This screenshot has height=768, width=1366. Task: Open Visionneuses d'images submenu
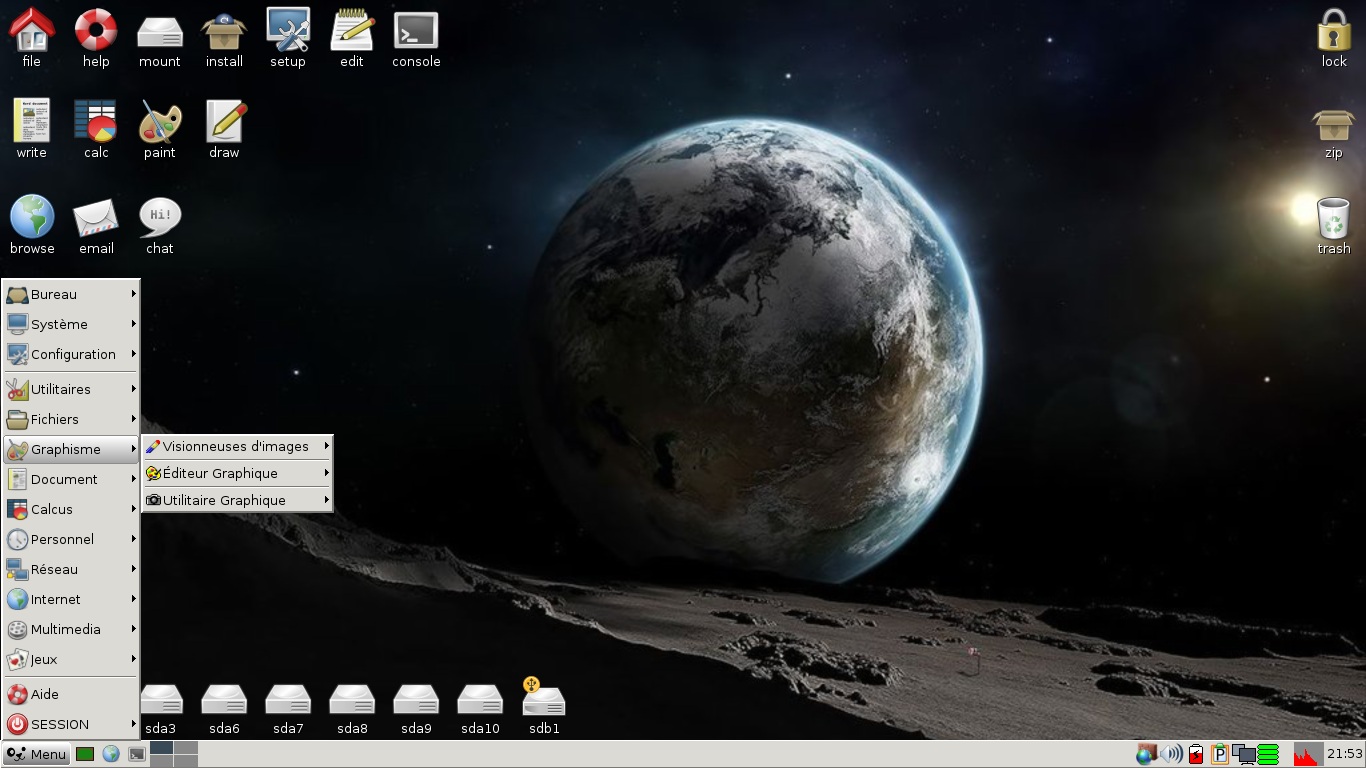[237, 446]
